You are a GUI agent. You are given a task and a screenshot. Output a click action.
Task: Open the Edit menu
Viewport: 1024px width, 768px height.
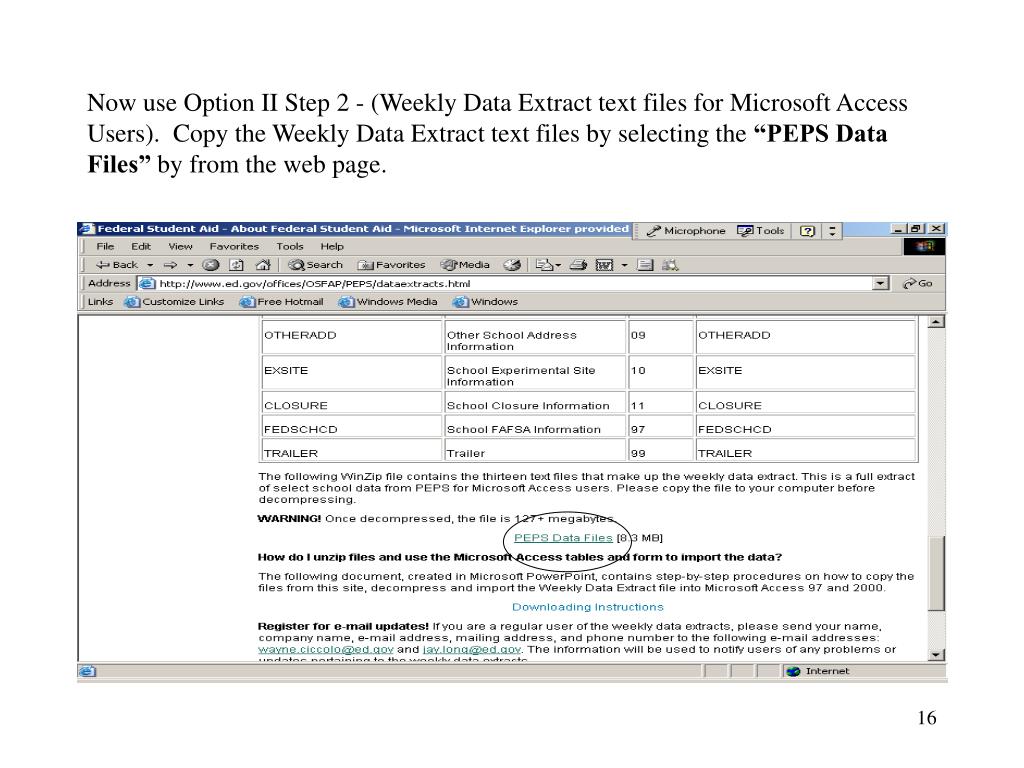click(x=140, y=247)
